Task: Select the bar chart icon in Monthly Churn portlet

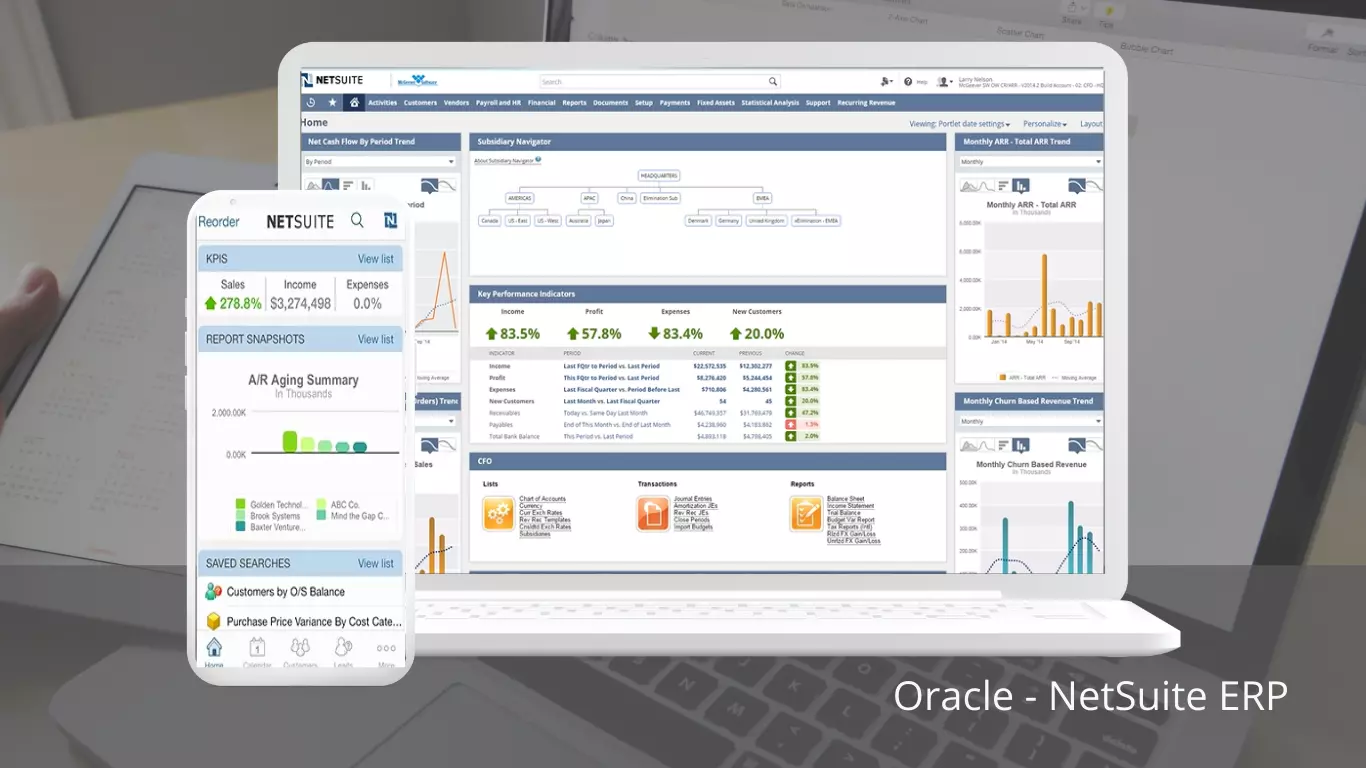Action: click(x=1021, y=445)
